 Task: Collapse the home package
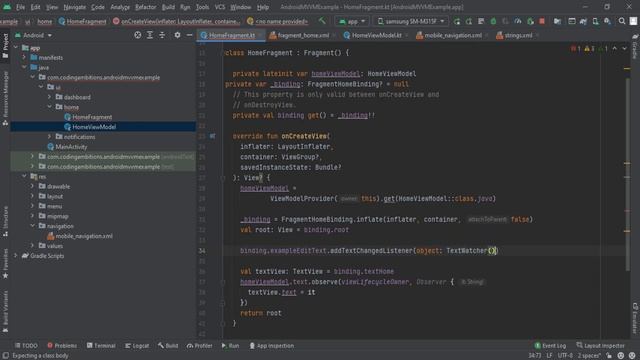coord(49,107)
